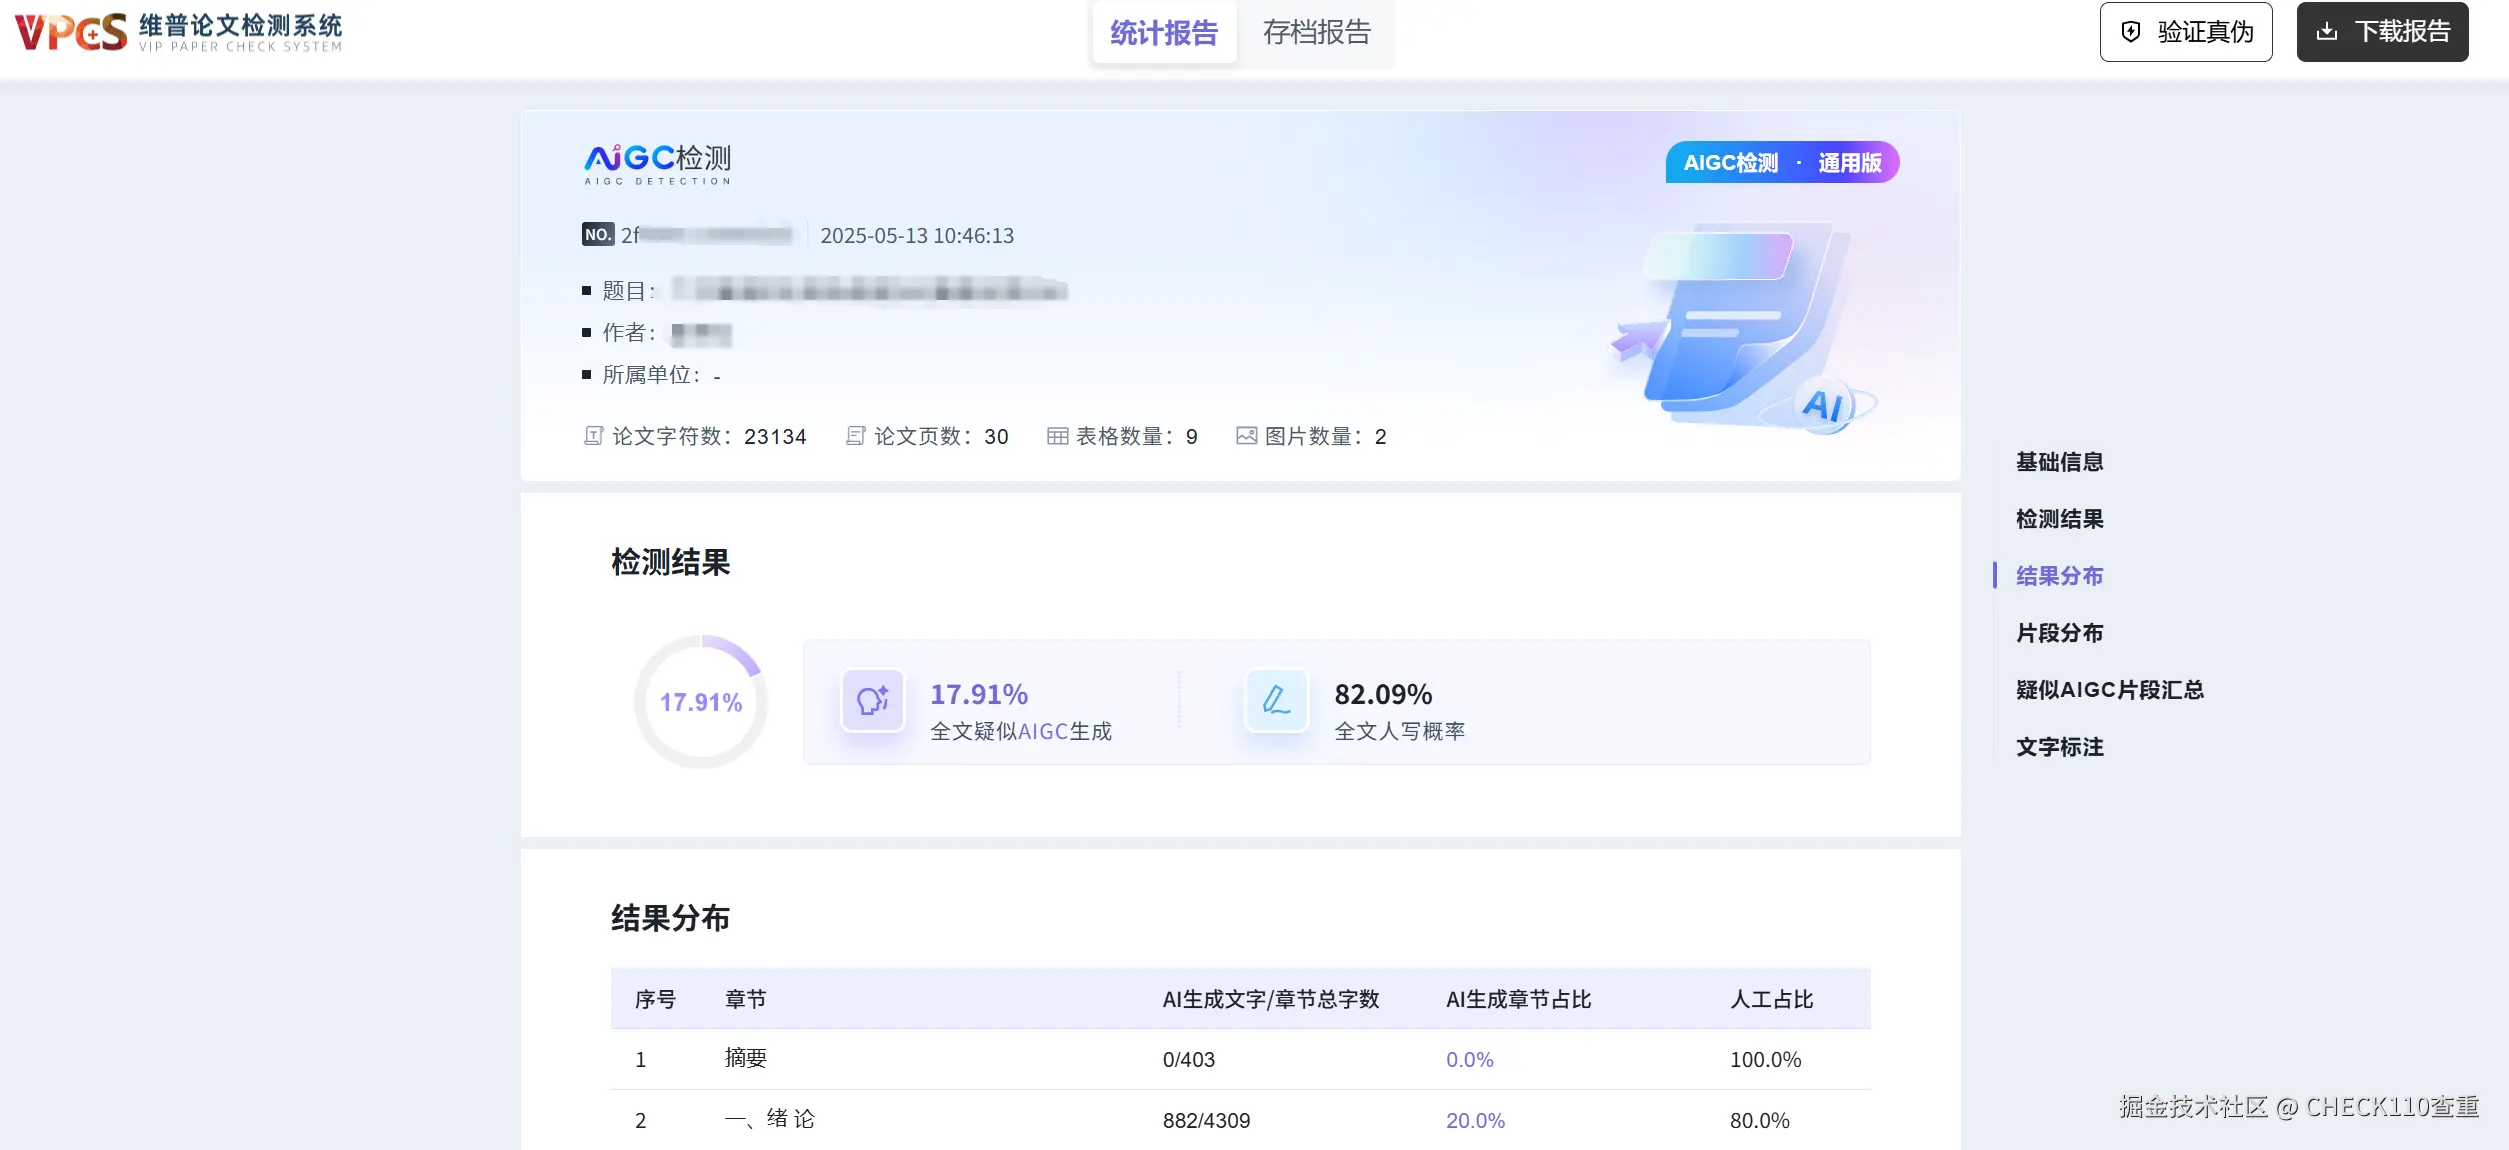The width and height of the screenshot is (2509, 1150).
Task: Click the pen icon beside 82.09%
Action: (1276, 701)
